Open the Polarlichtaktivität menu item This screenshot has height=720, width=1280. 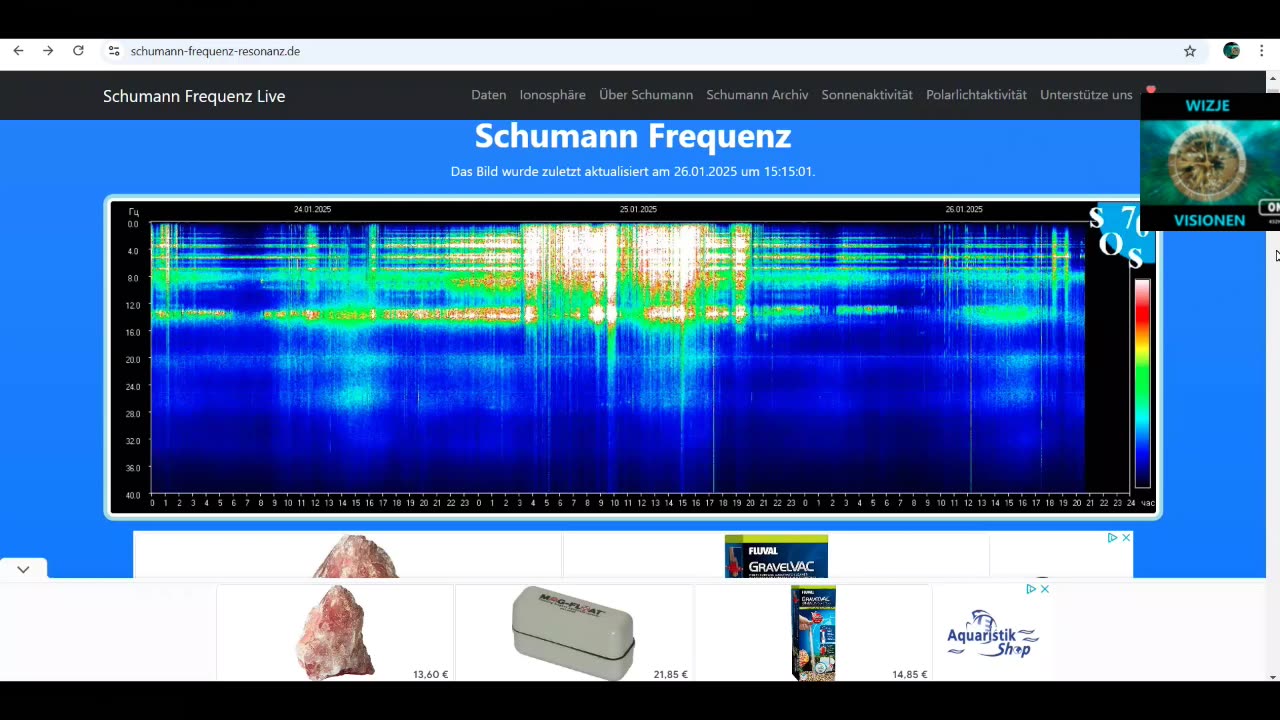coord(976,95)
